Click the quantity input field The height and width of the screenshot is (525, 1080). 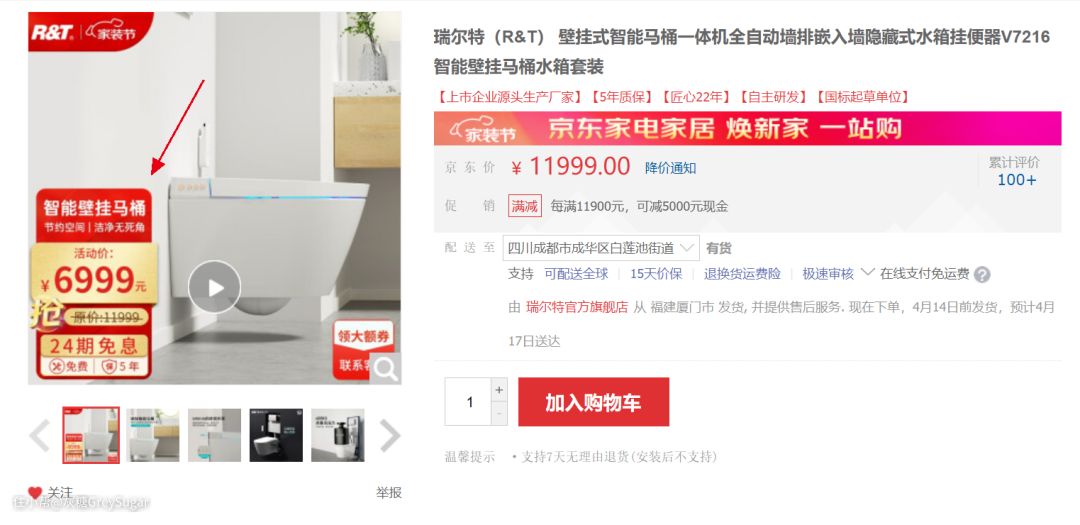point(468,402)
